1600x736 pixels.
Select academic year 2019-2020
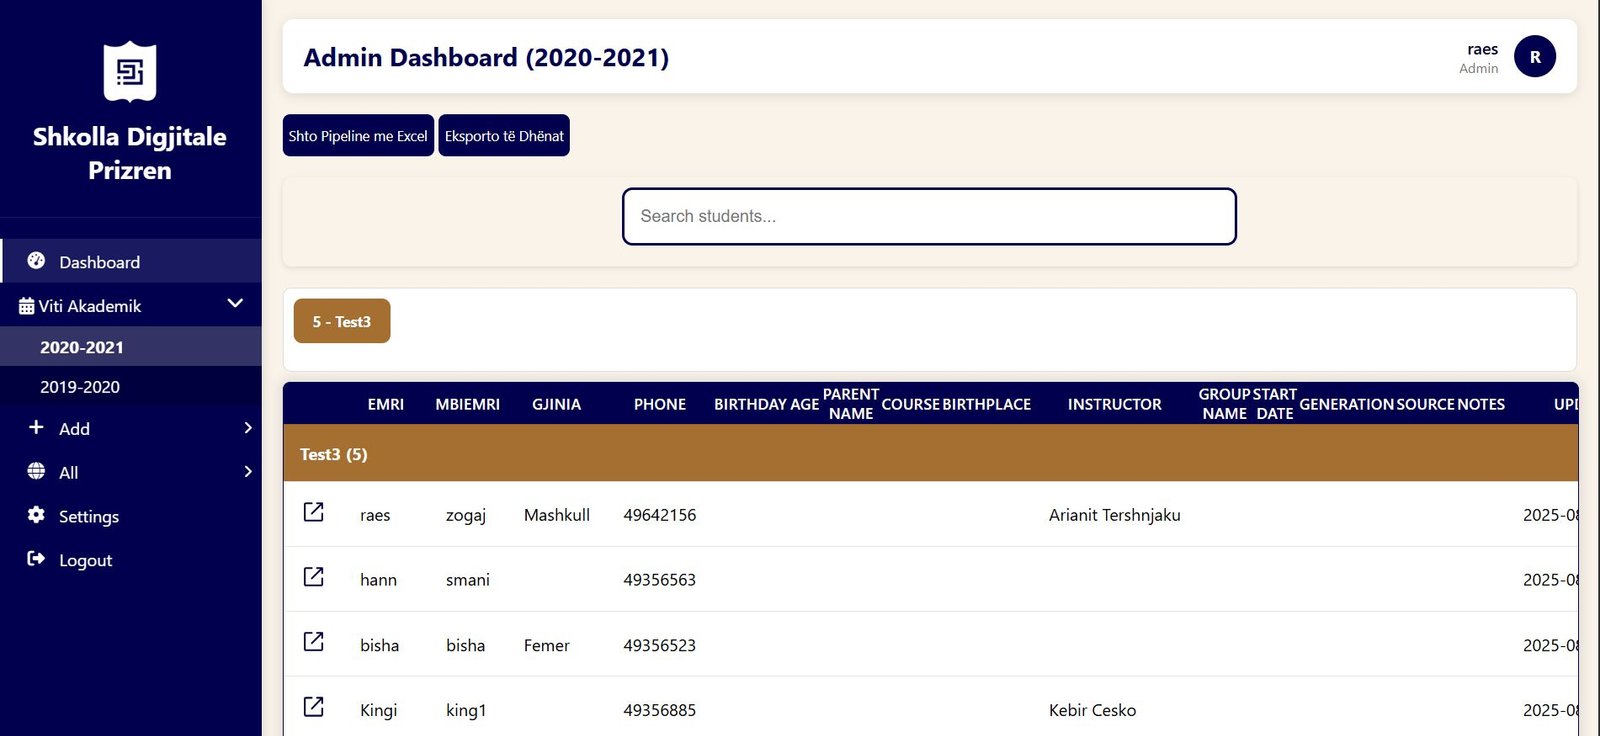pyautogui.click(x=131, y=387)
